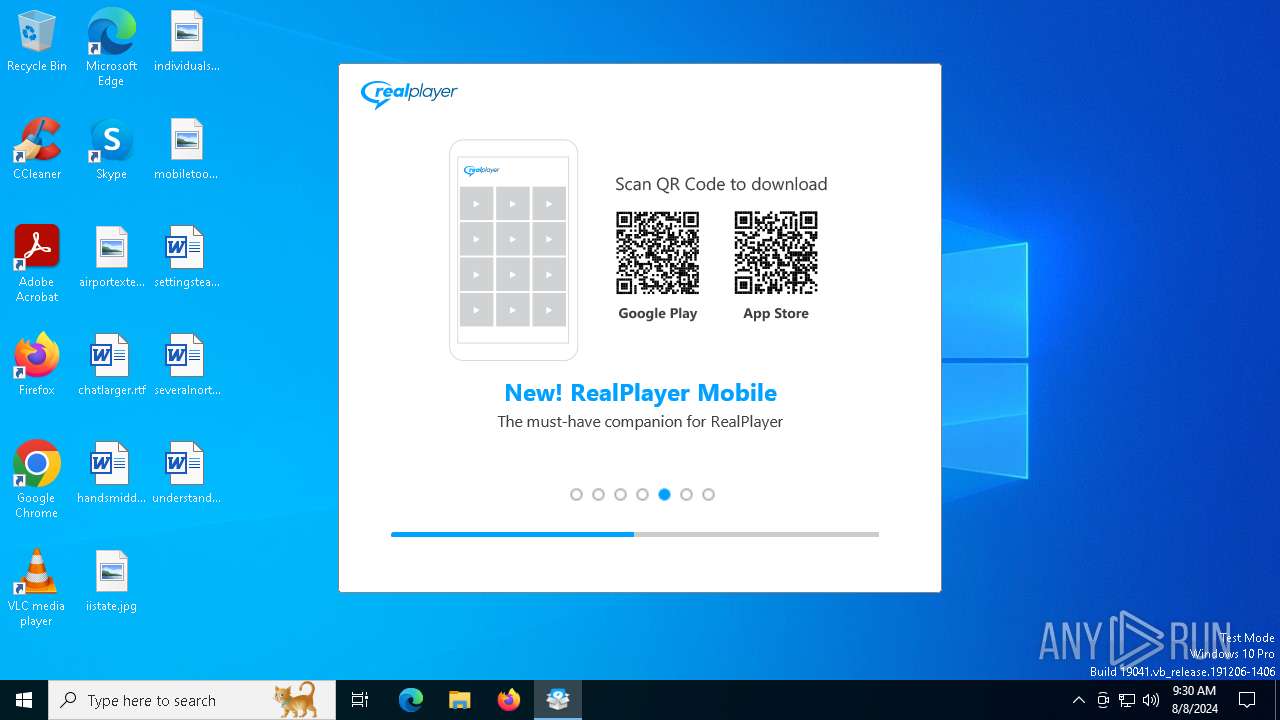Image resolution: width=1280 pixels, height=720 pixels.
Task: Select the mobiletoo image file on desktop
Action: 186,149
